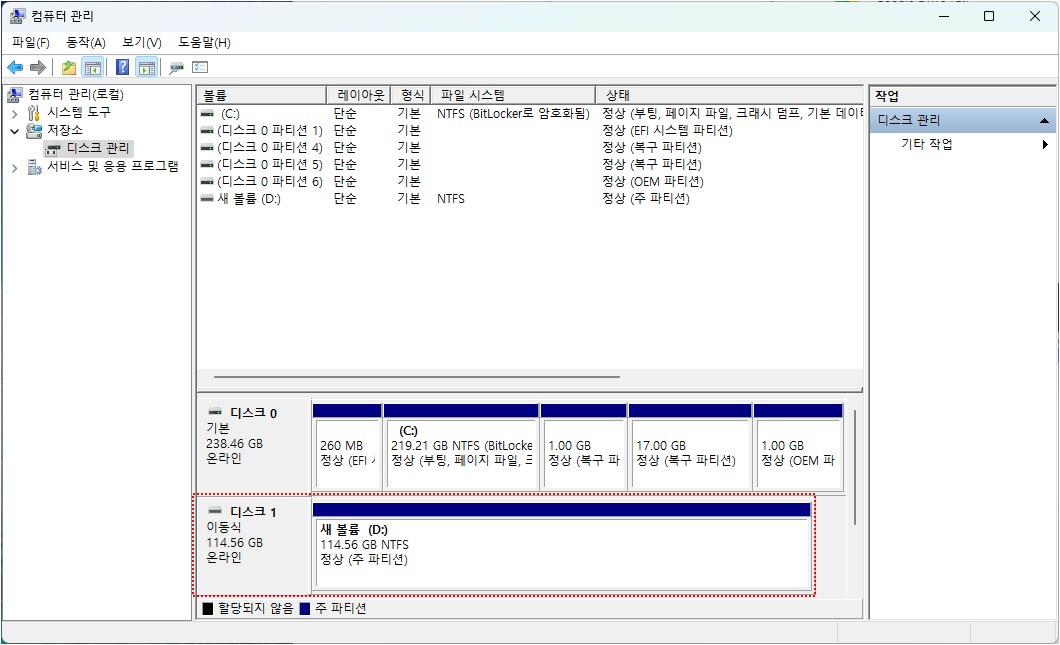Click '정상 (OEM 파티션)' status text
Screen dimensions: 1060x645
(x=653, y=181)
